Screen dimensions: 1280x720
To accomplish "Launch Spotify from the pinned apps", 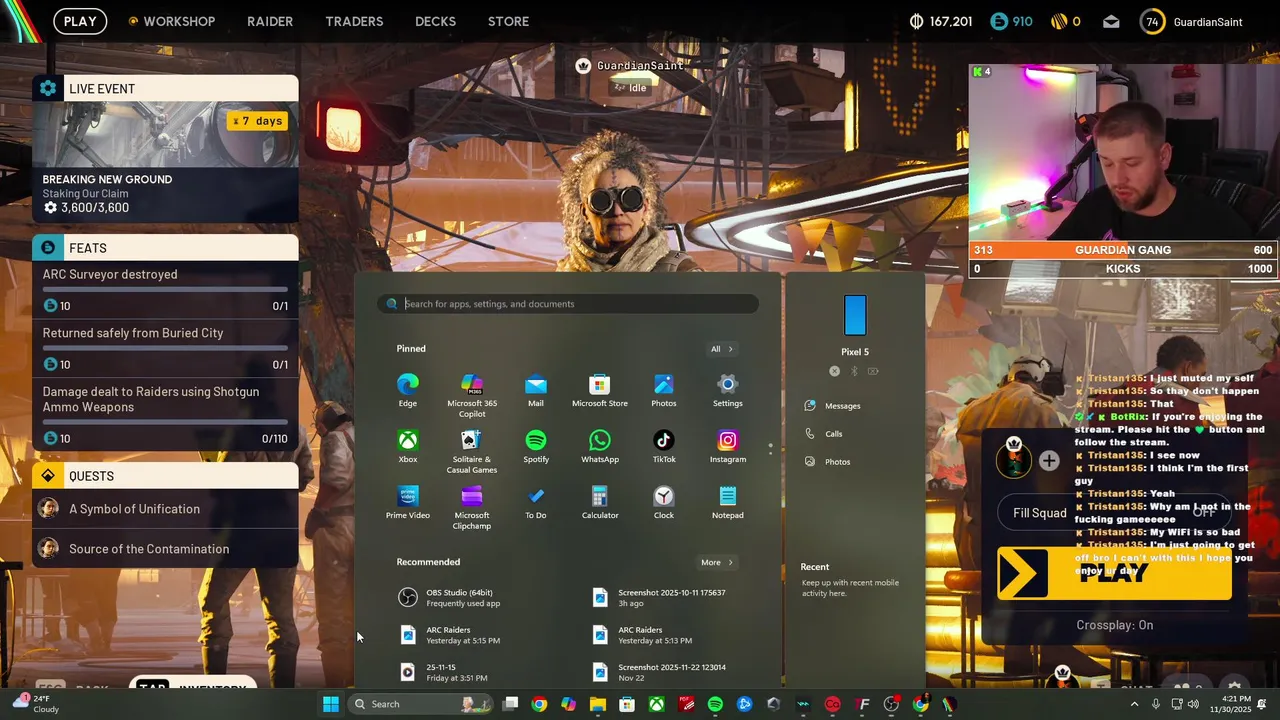I will [x=536, y=446].
